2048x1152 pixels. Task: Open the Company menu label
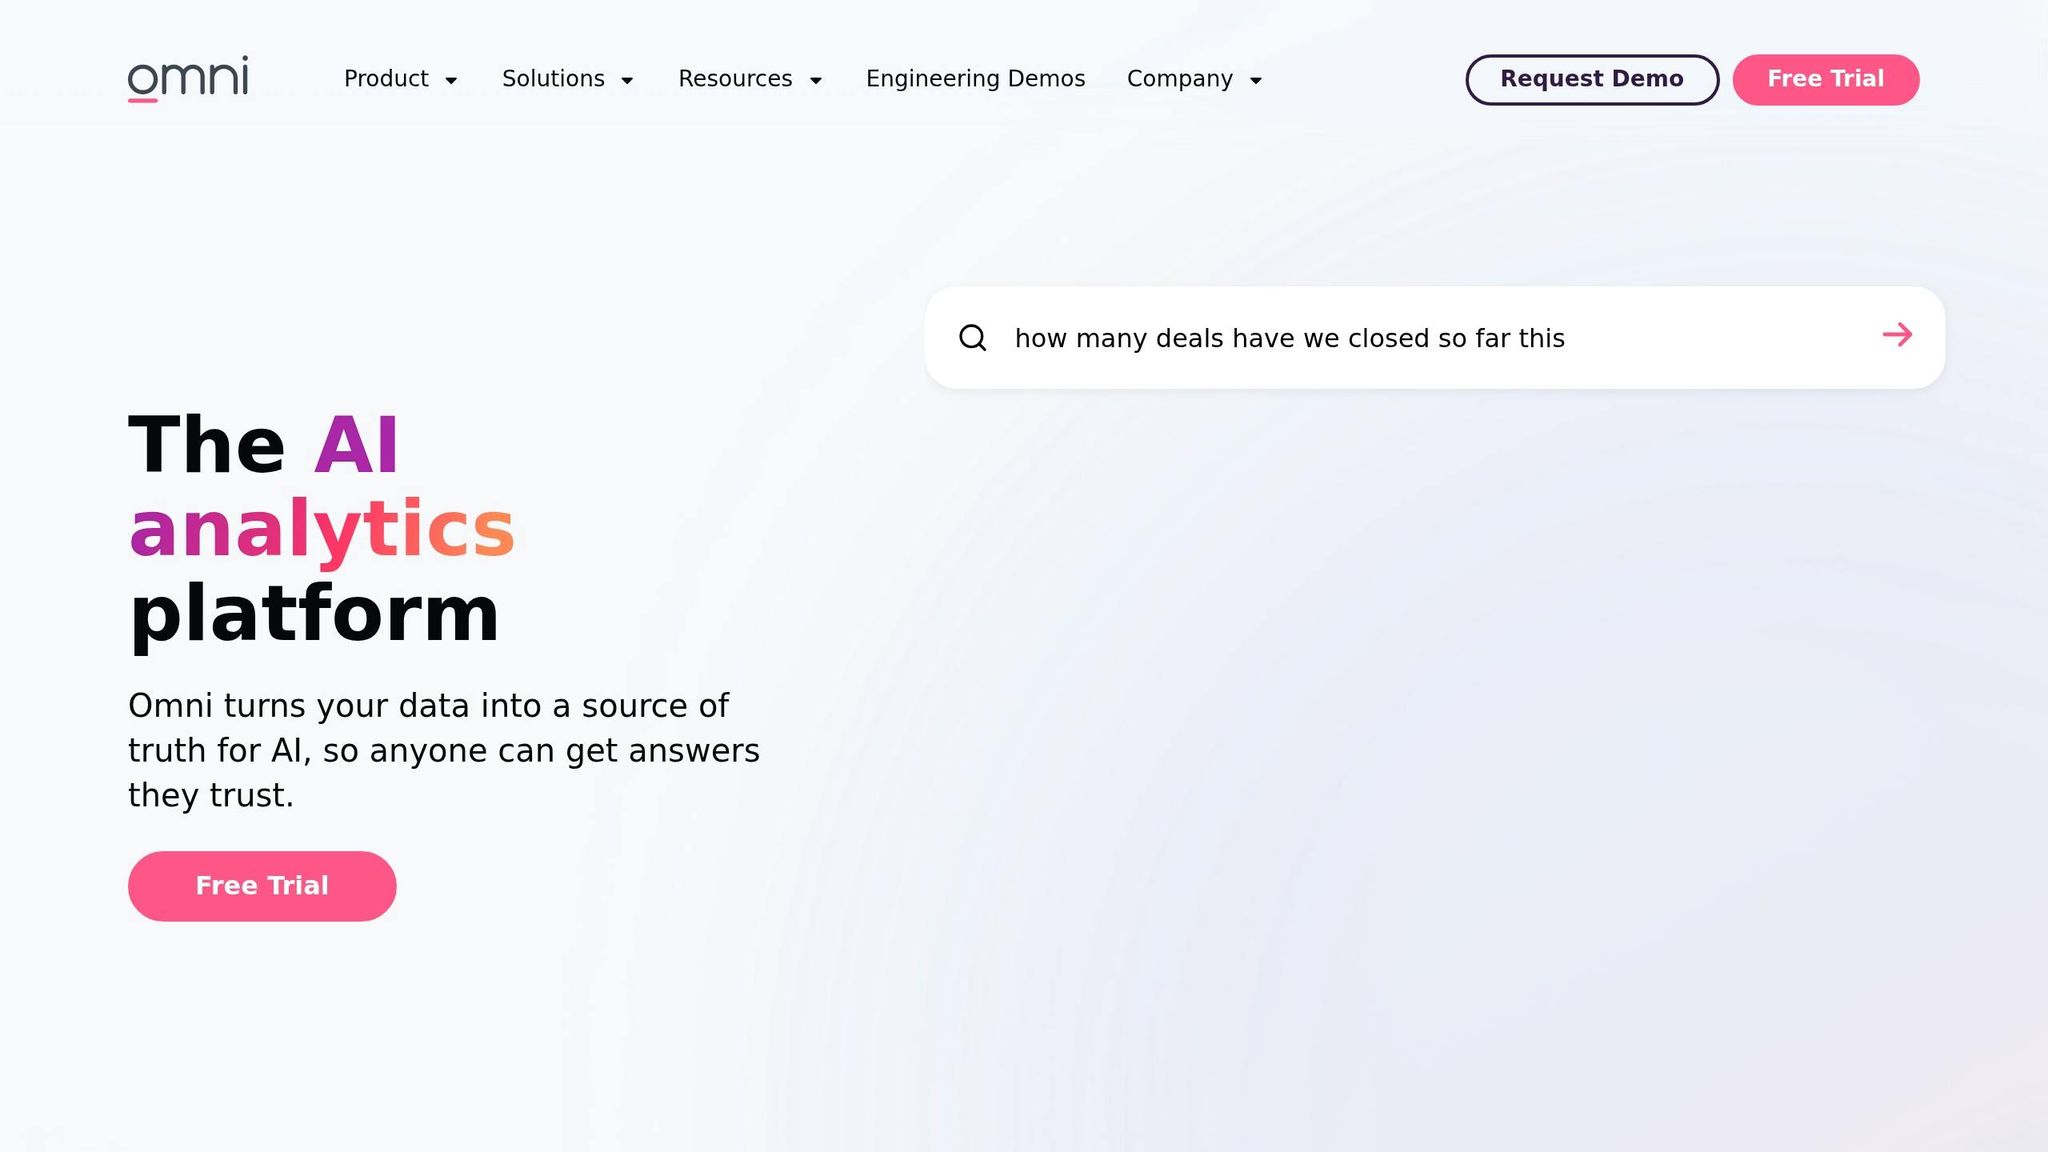(1179, 79)
